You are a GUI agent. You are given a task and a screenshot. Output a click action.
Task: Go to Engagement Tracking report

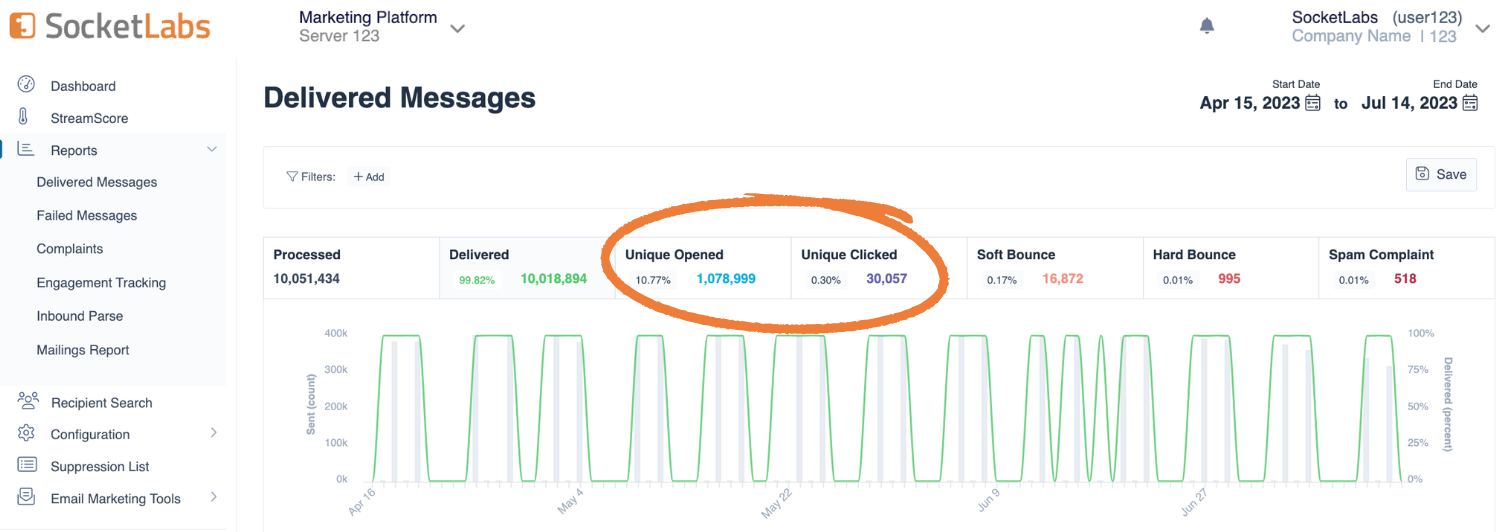click(101, 283)
